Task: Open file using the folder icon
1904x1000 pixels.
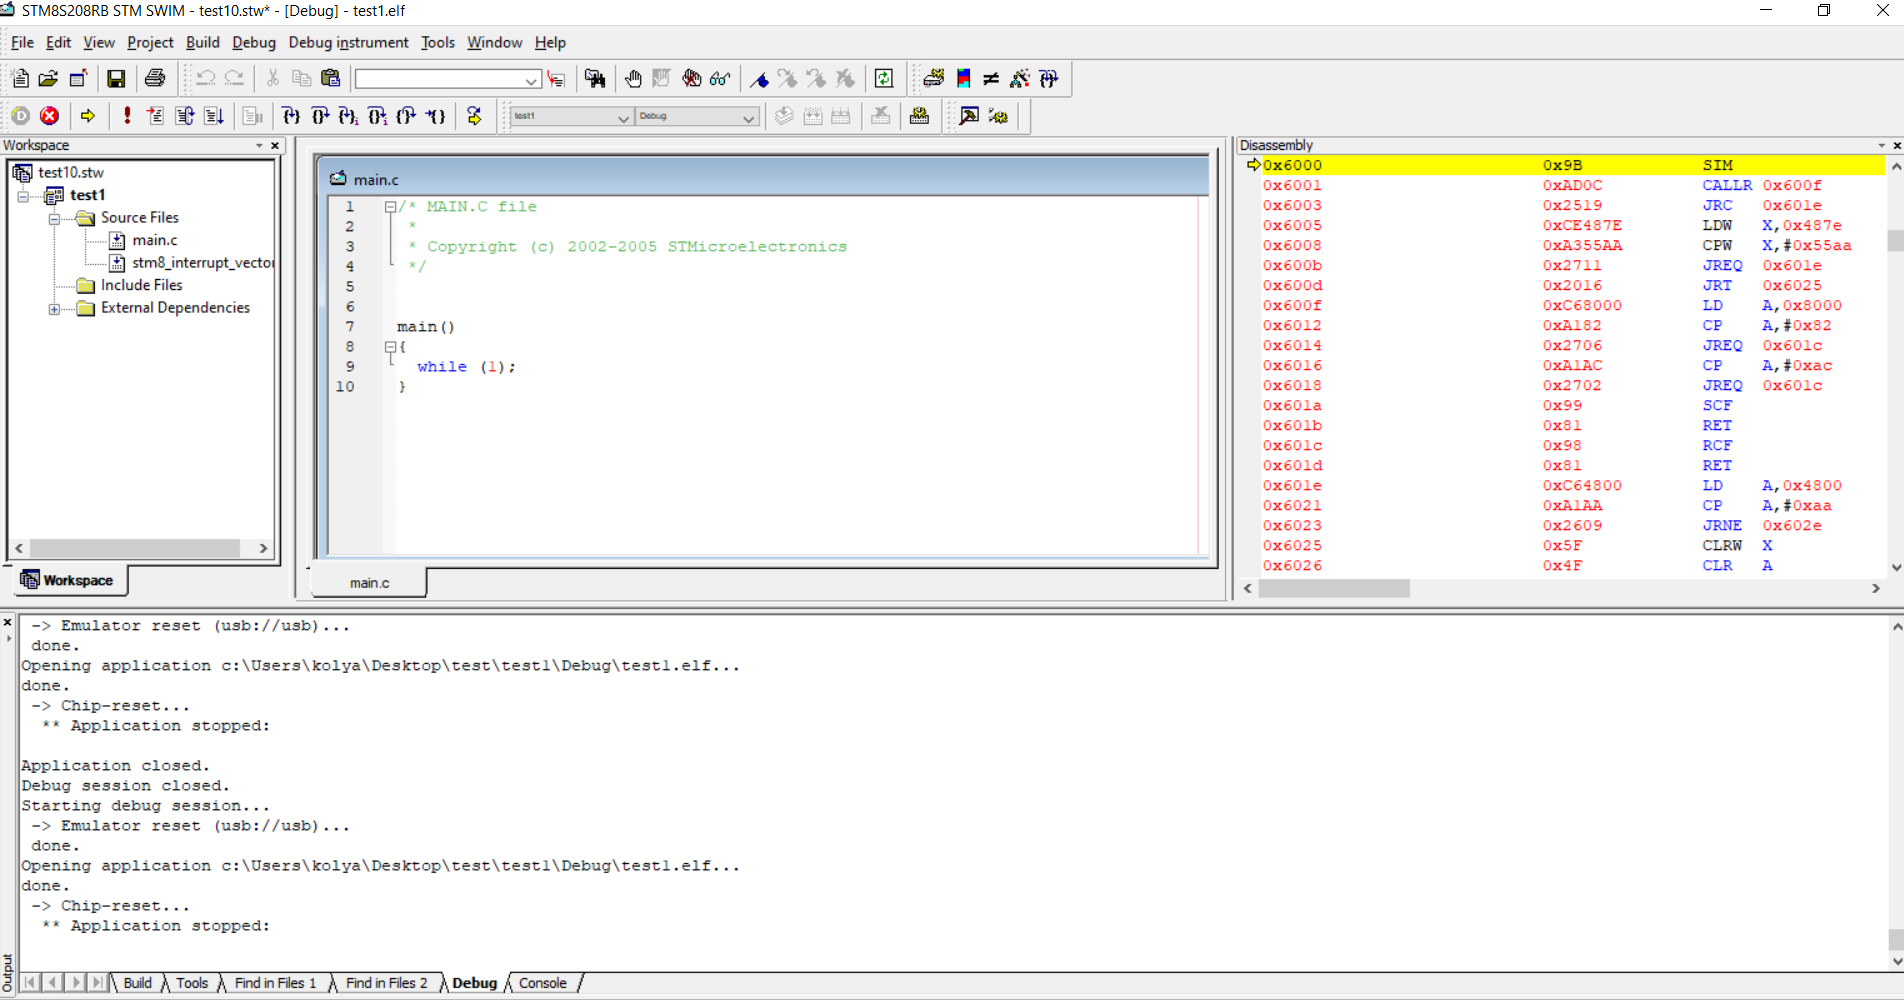Action: tap(48, 79)
